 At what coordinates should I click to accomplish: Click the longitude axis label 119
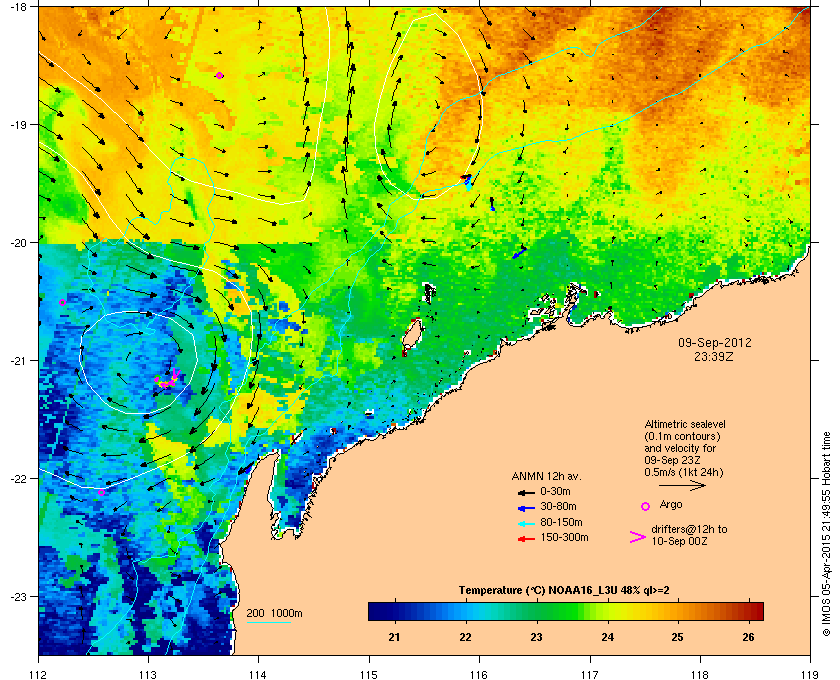(810, 675)
